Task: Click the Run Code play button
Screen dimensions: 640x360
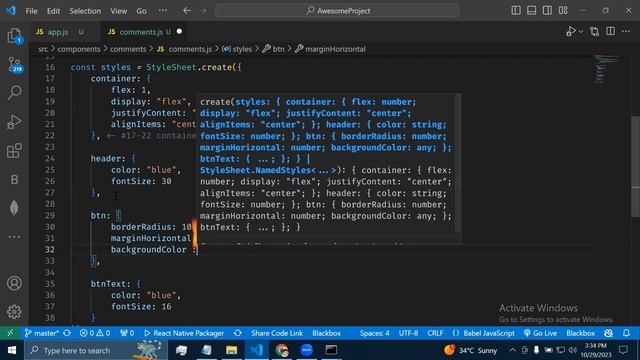Action: (571, 31)
